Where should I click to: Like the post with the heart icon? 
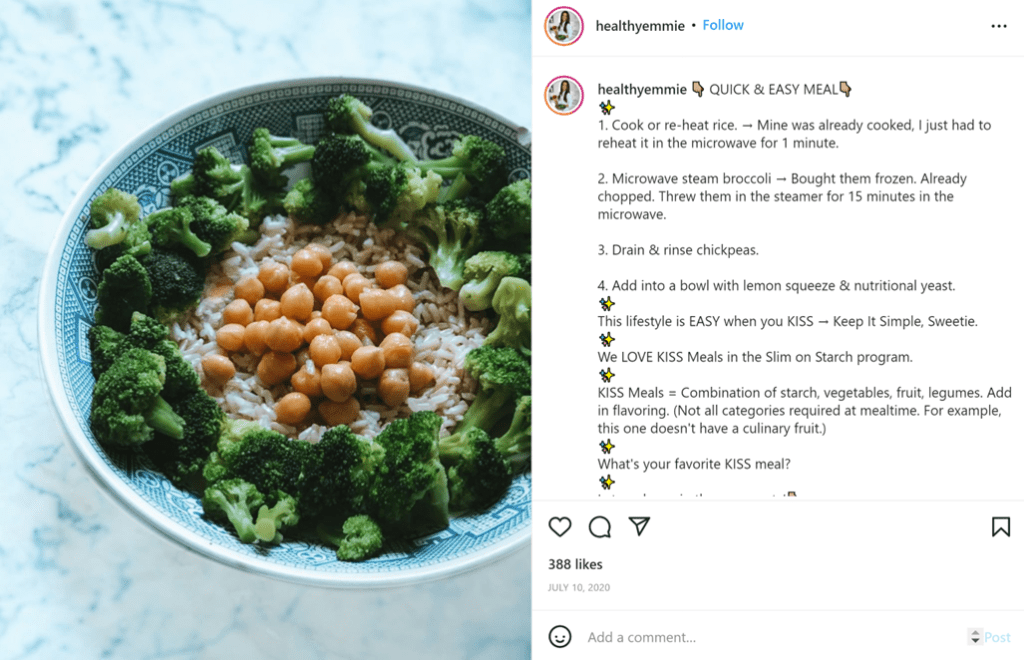[560, 527]
